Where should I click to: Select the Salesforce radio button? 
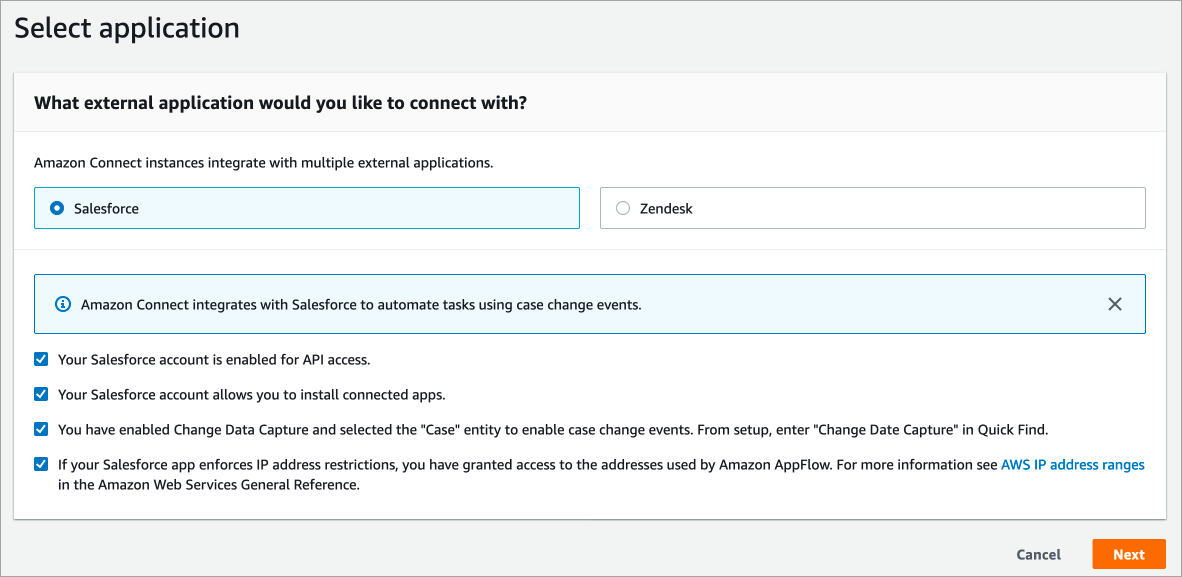57,209
